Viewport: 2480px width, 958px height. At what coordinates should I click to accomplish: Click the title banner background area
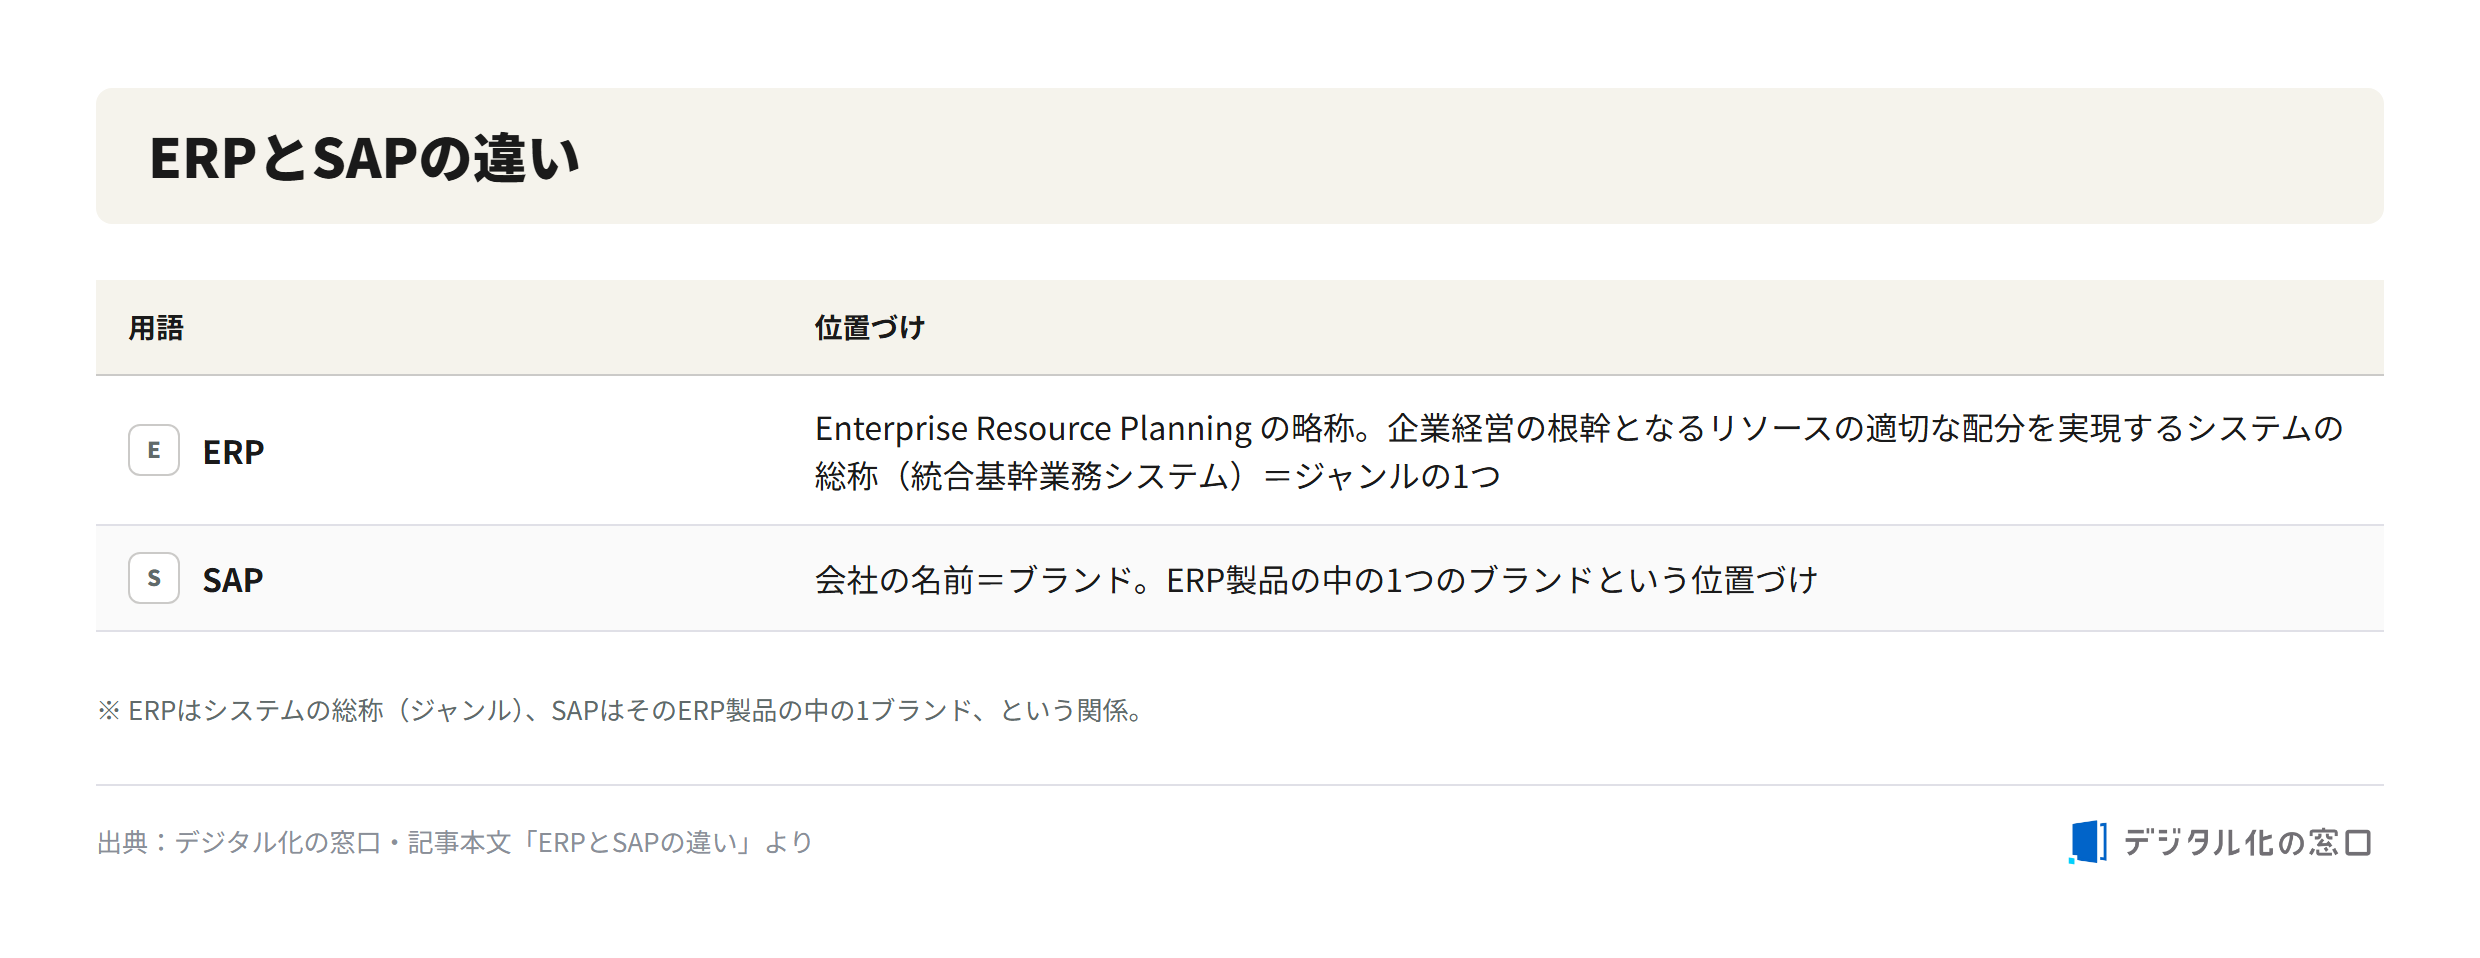pos(1240,156)
